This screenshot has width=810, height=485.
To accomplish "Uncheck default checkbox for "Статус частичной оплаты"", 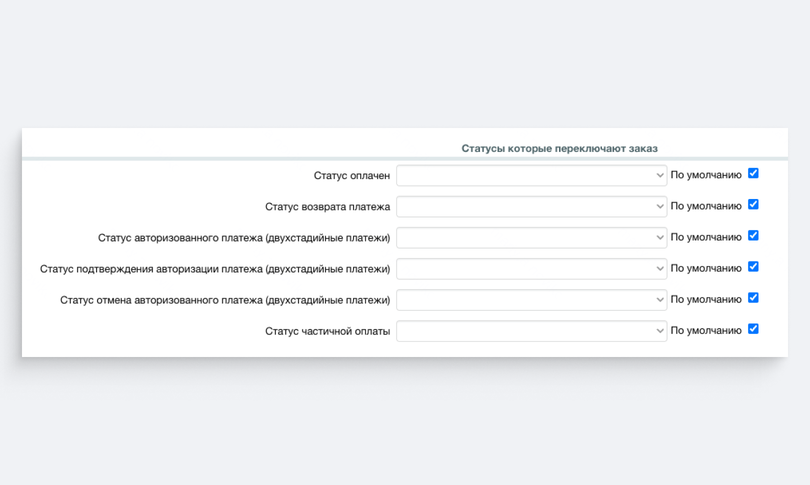I will click(753, 328).
